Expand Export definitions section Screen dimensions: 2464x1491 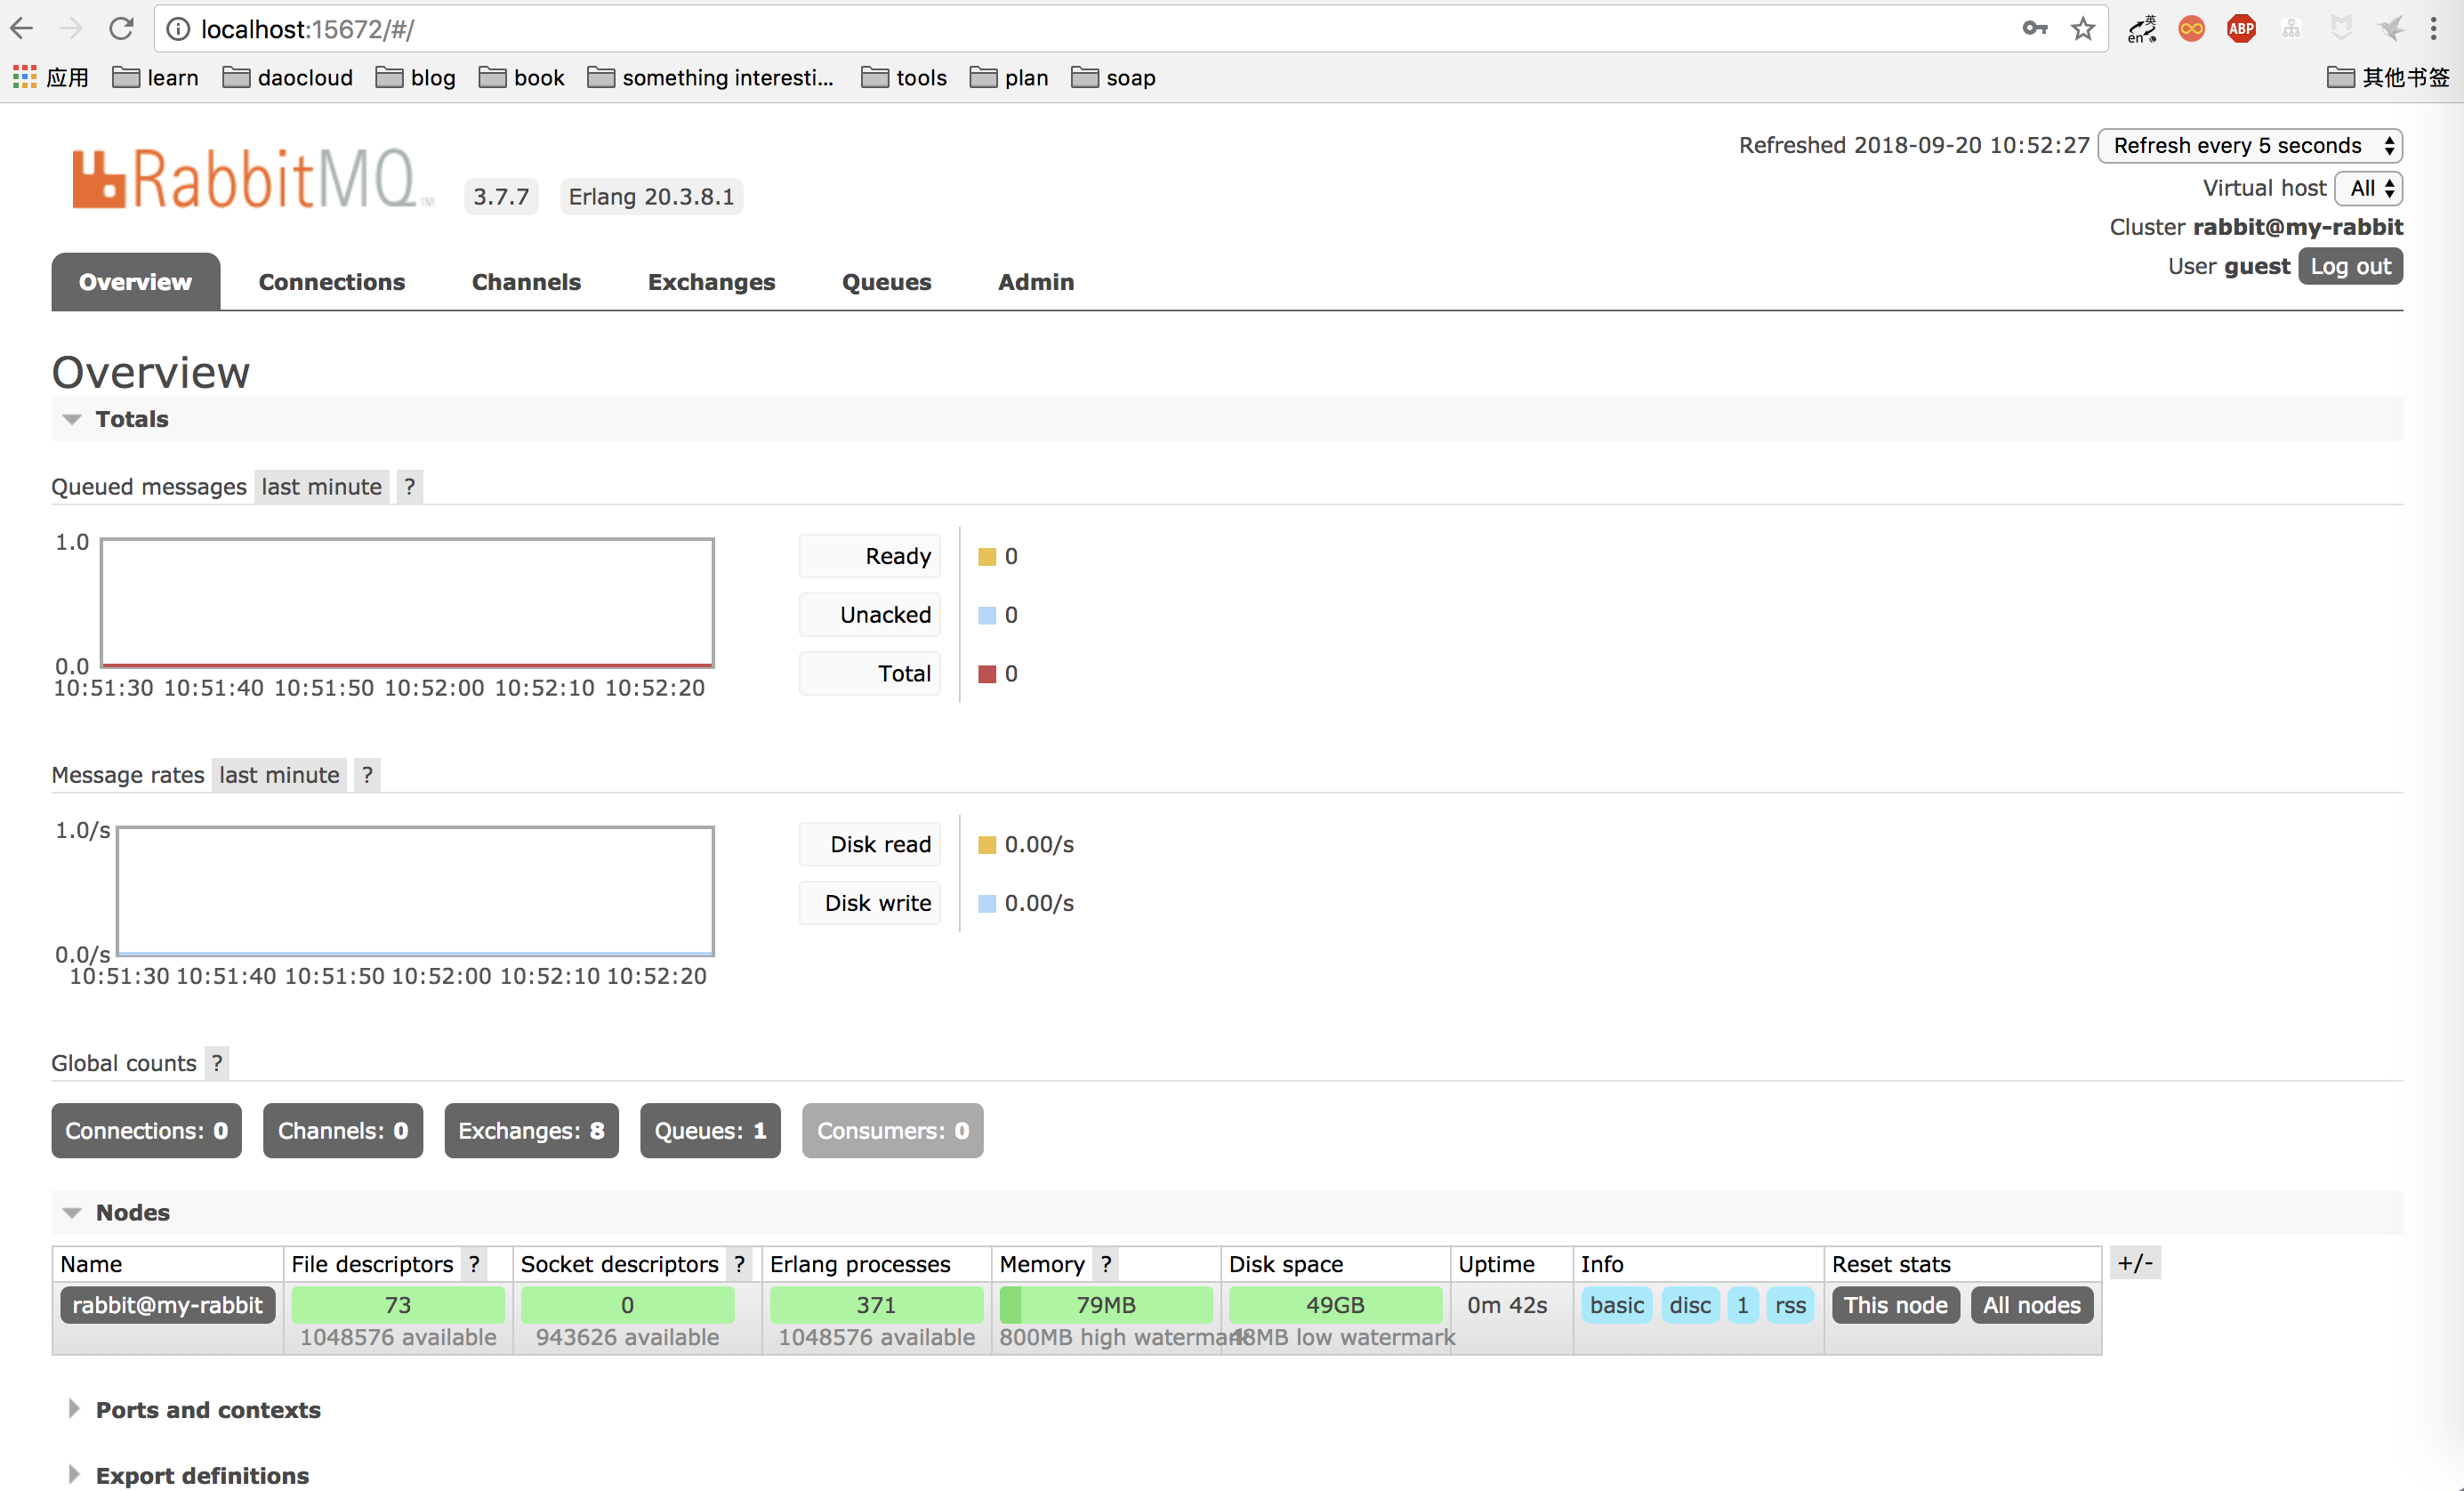click(x=201, y=1475)
